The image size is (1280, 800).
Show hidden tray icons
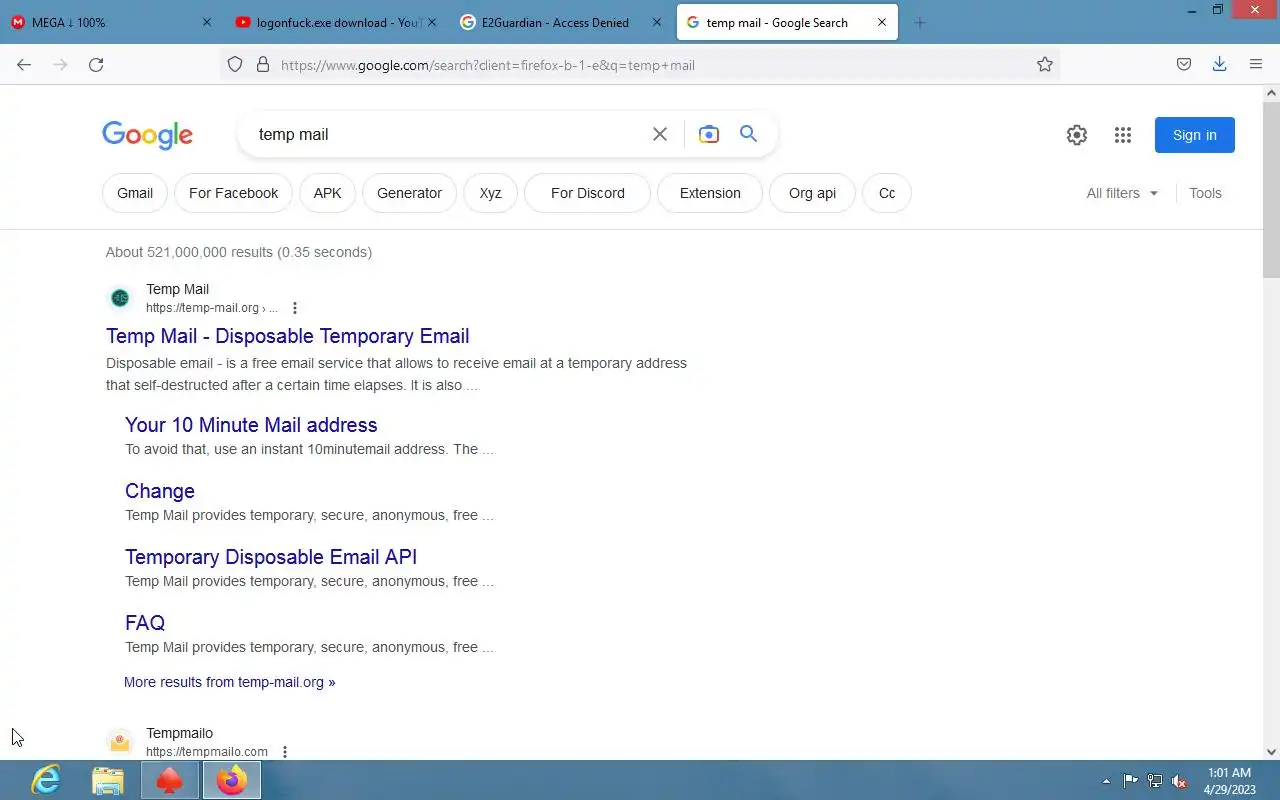[1106, 781]
